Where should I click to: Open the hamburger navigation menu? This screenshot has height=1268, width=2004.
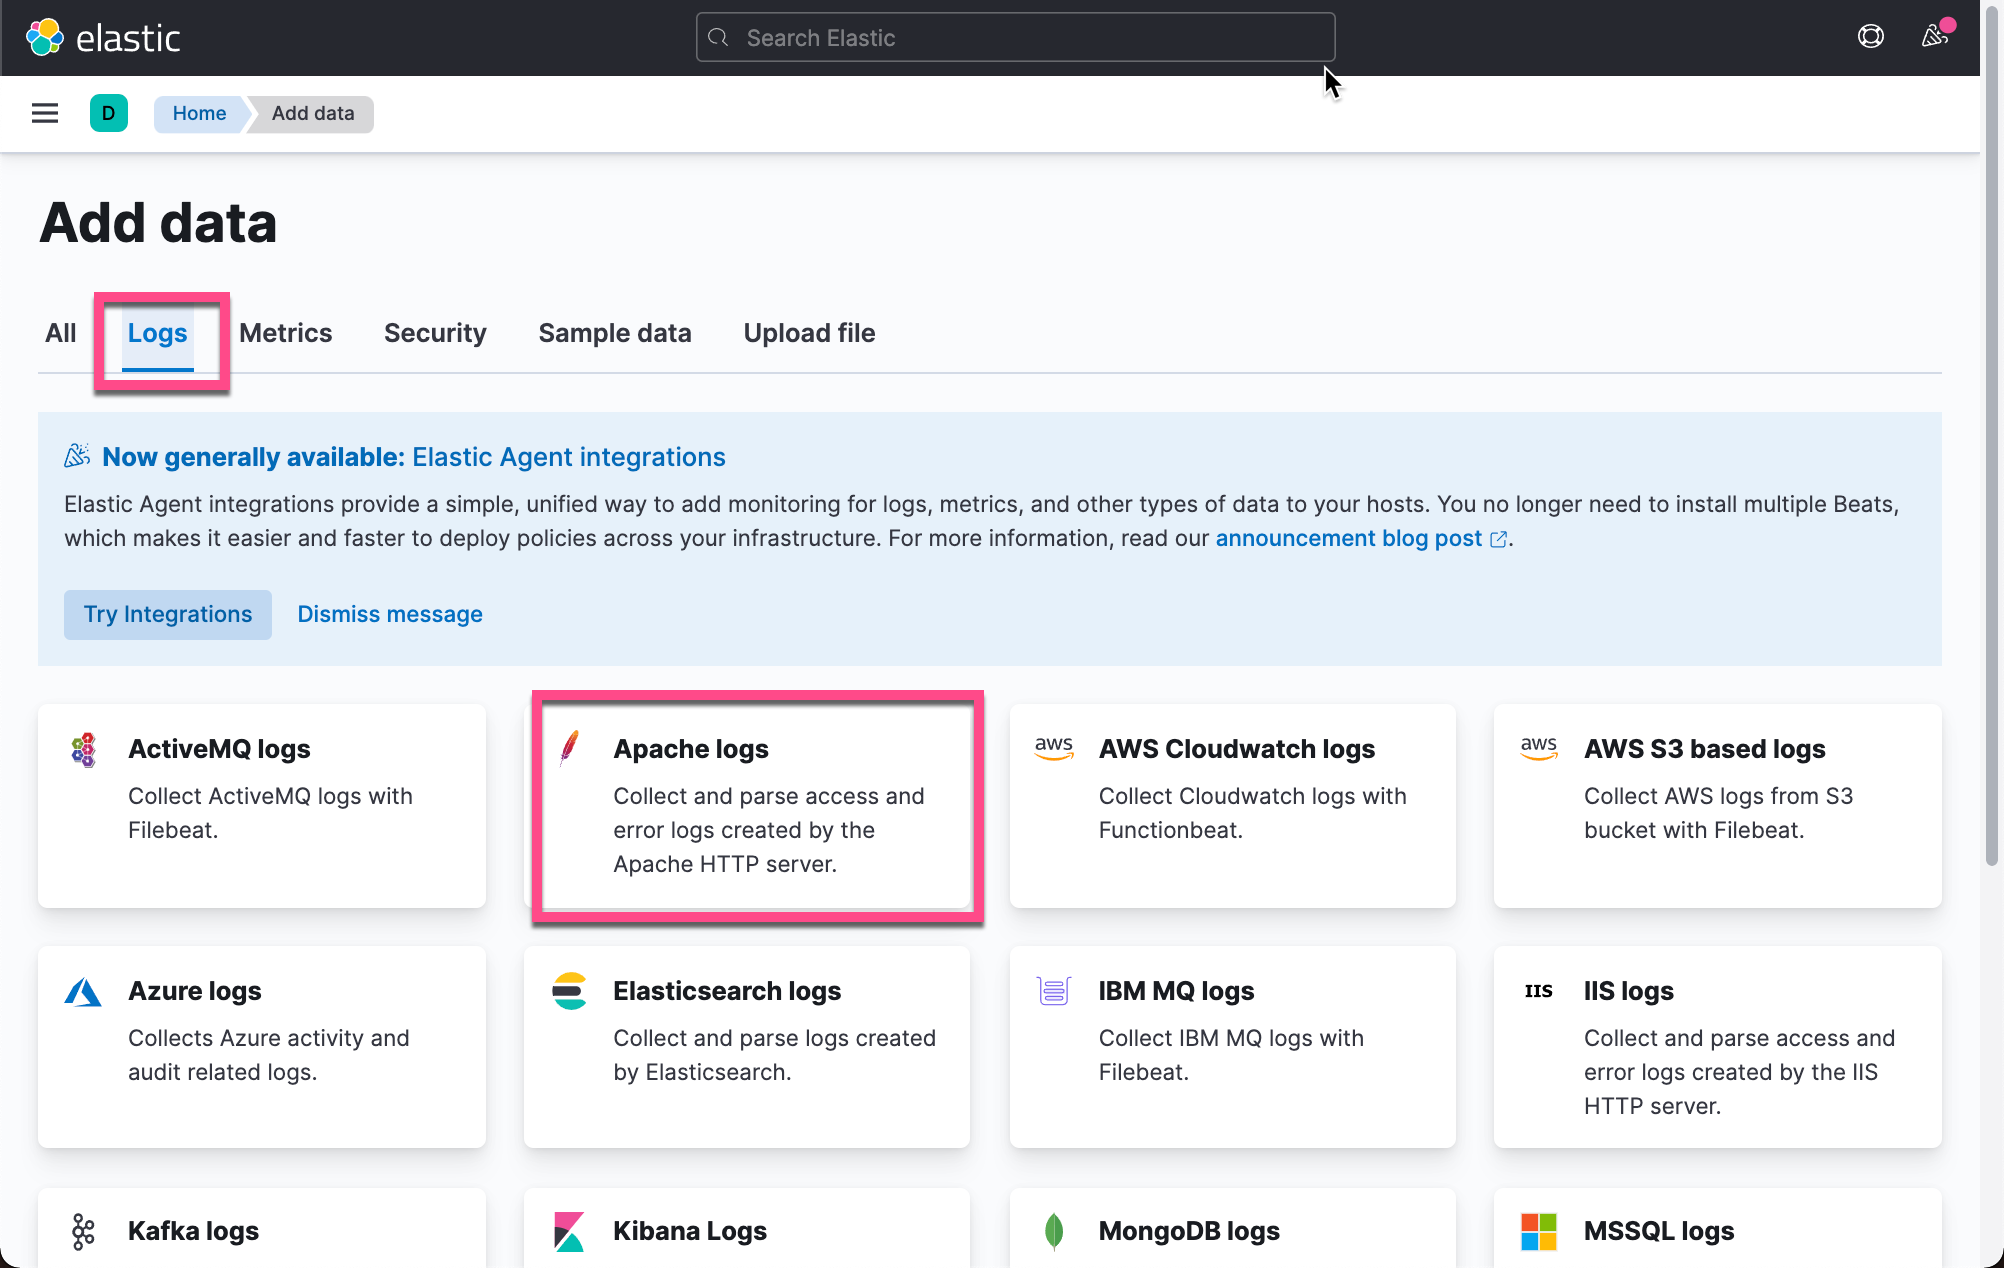[45, 113]
